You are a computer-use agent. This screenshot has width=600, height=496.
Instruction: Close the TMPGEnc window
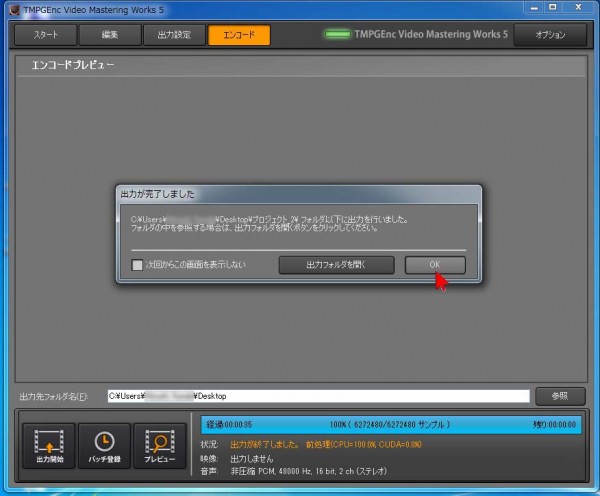579,8
